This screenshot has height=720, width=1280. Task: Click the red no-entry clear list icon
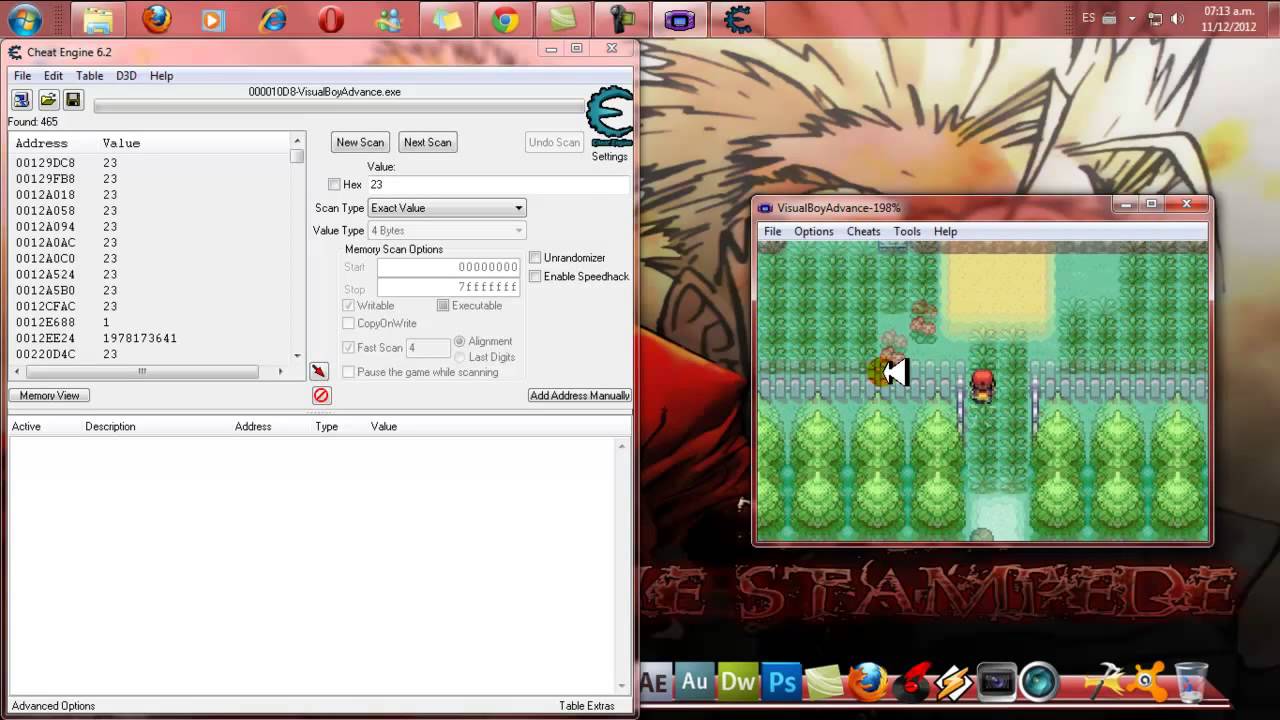click(x=321, y=396)
